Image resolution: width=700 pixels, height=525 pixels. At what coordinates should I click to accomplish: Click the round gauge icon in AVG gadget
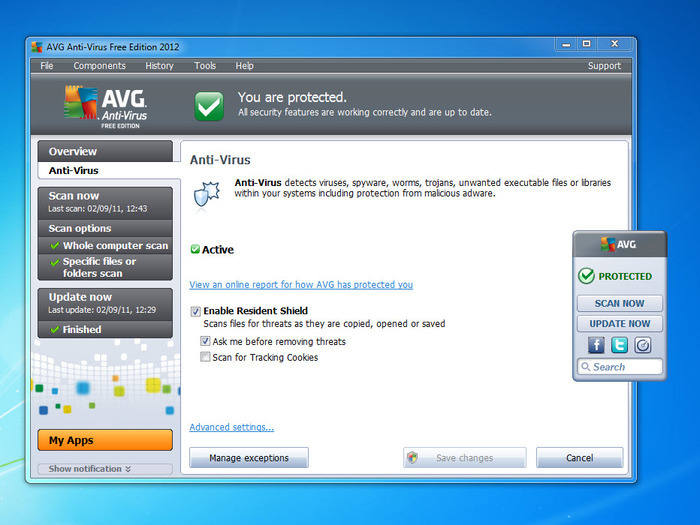pos(643,345)
